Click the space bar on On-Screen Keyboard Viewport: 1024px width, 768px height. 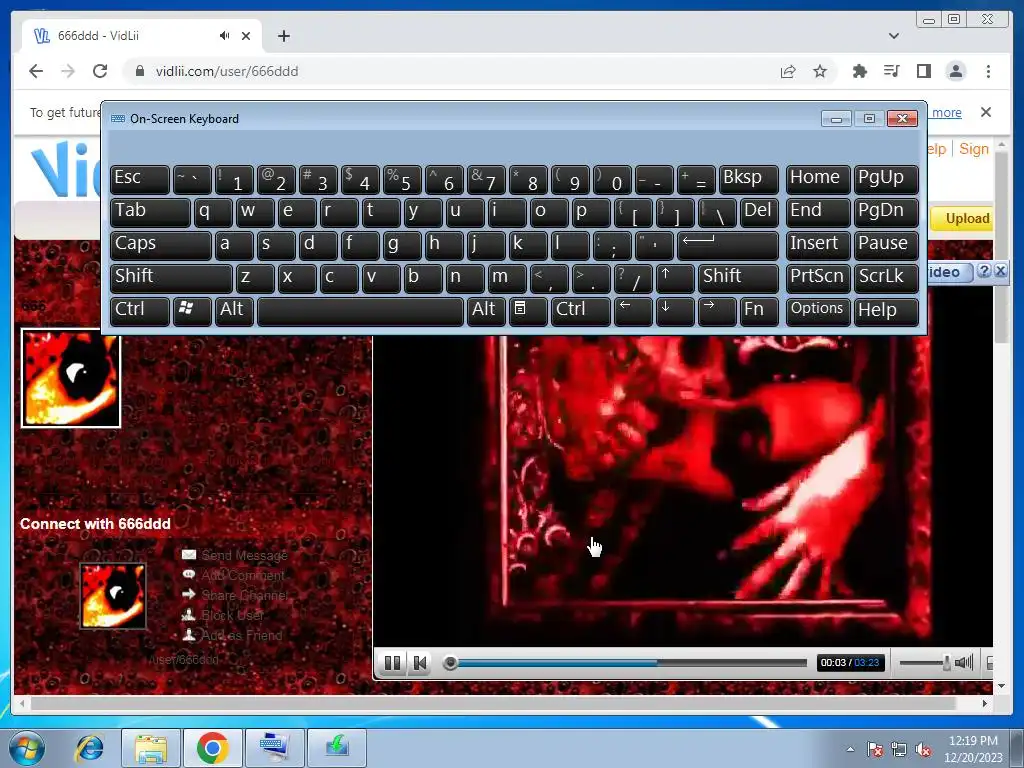click(360, 311)
